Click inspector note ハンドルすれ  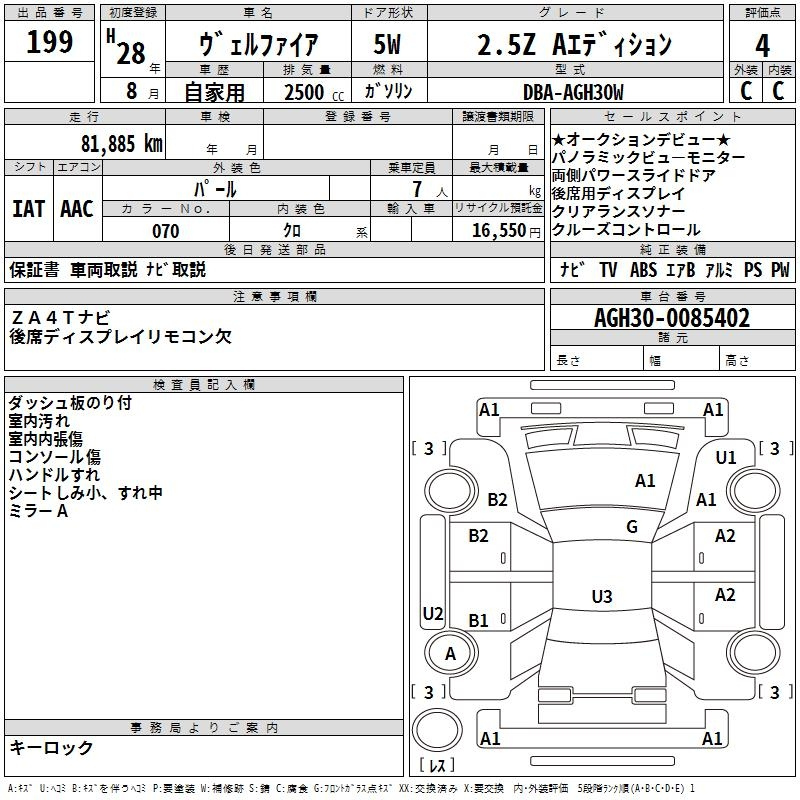[54, 474]
